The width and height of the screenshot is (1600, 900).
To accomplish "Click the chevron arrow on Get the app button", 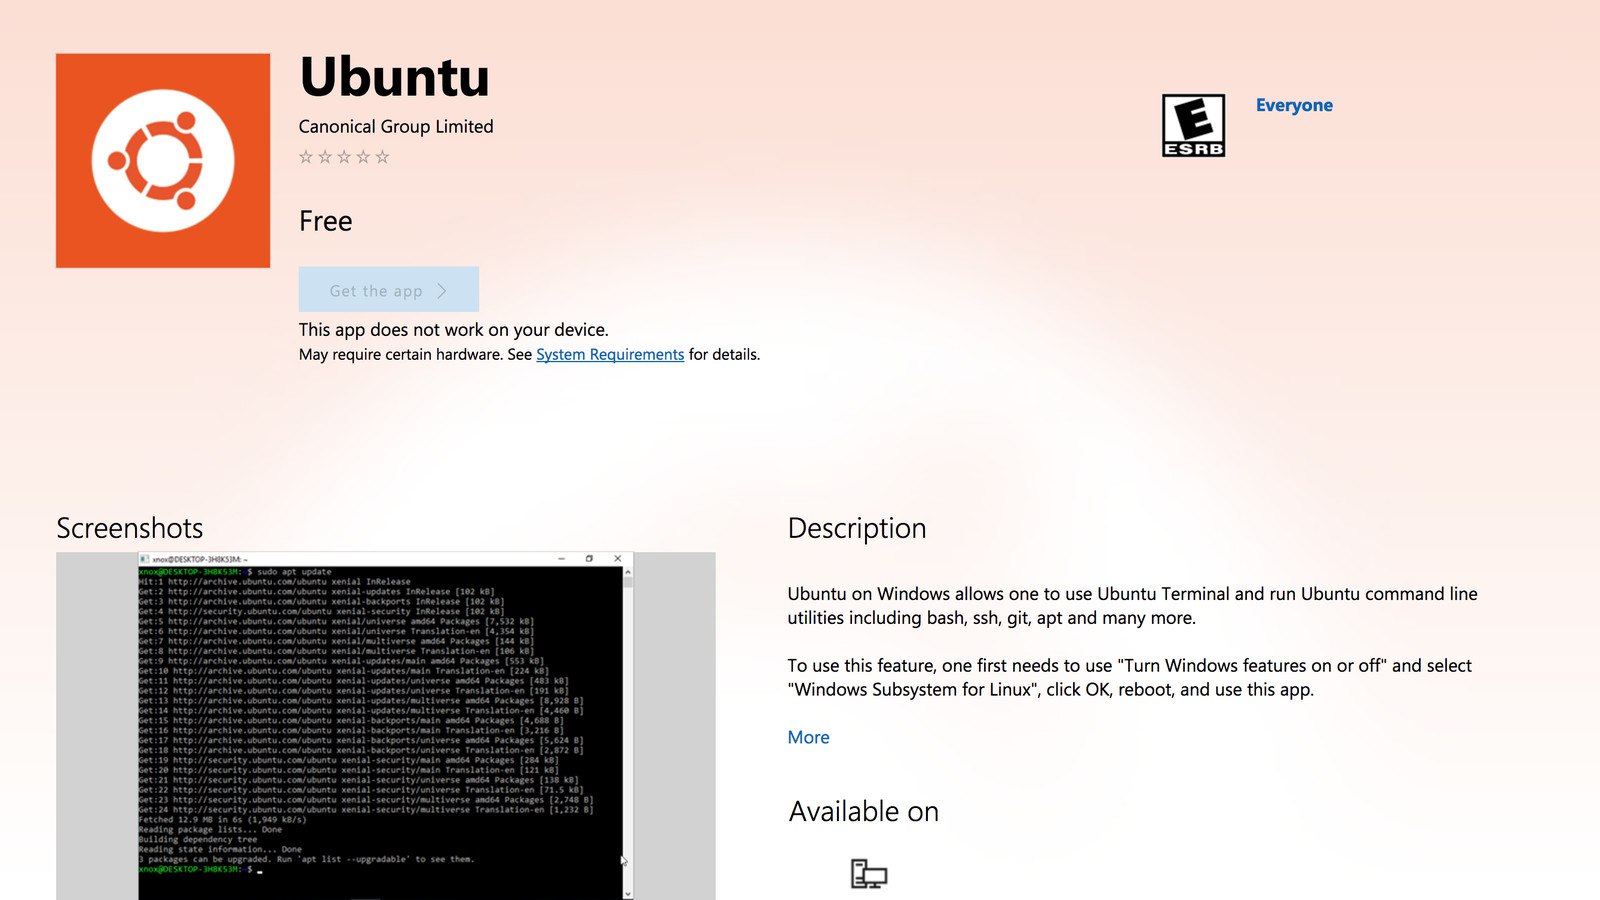I will 442,291.
